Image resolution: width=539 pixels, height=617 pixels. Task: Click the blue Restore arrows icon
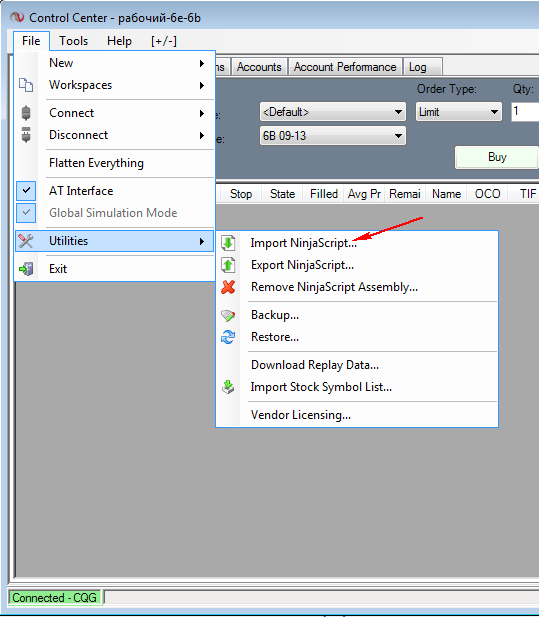click(228, 337)
